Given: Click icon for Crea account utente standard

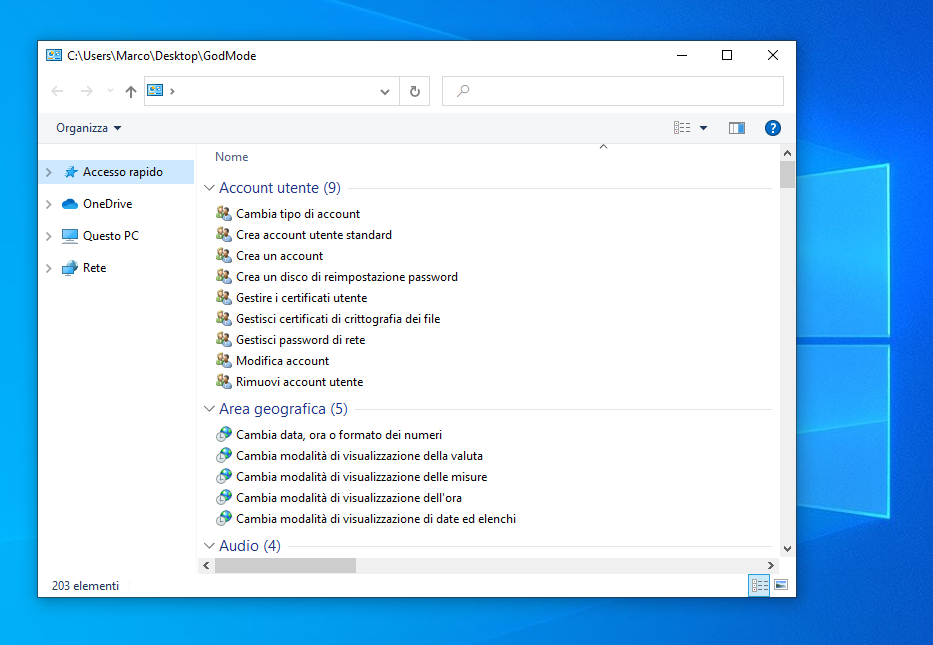Looking at the screenshot, I should click(x=224, y=234).
